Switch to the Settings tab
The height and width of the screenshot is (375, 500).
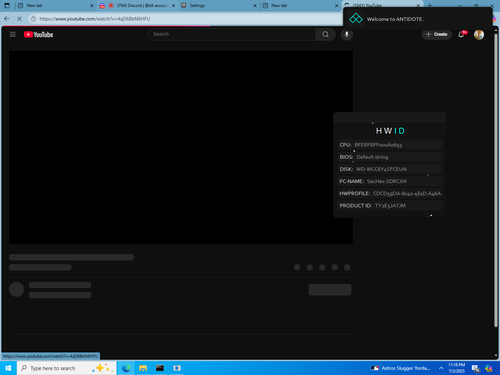point(218,6)
